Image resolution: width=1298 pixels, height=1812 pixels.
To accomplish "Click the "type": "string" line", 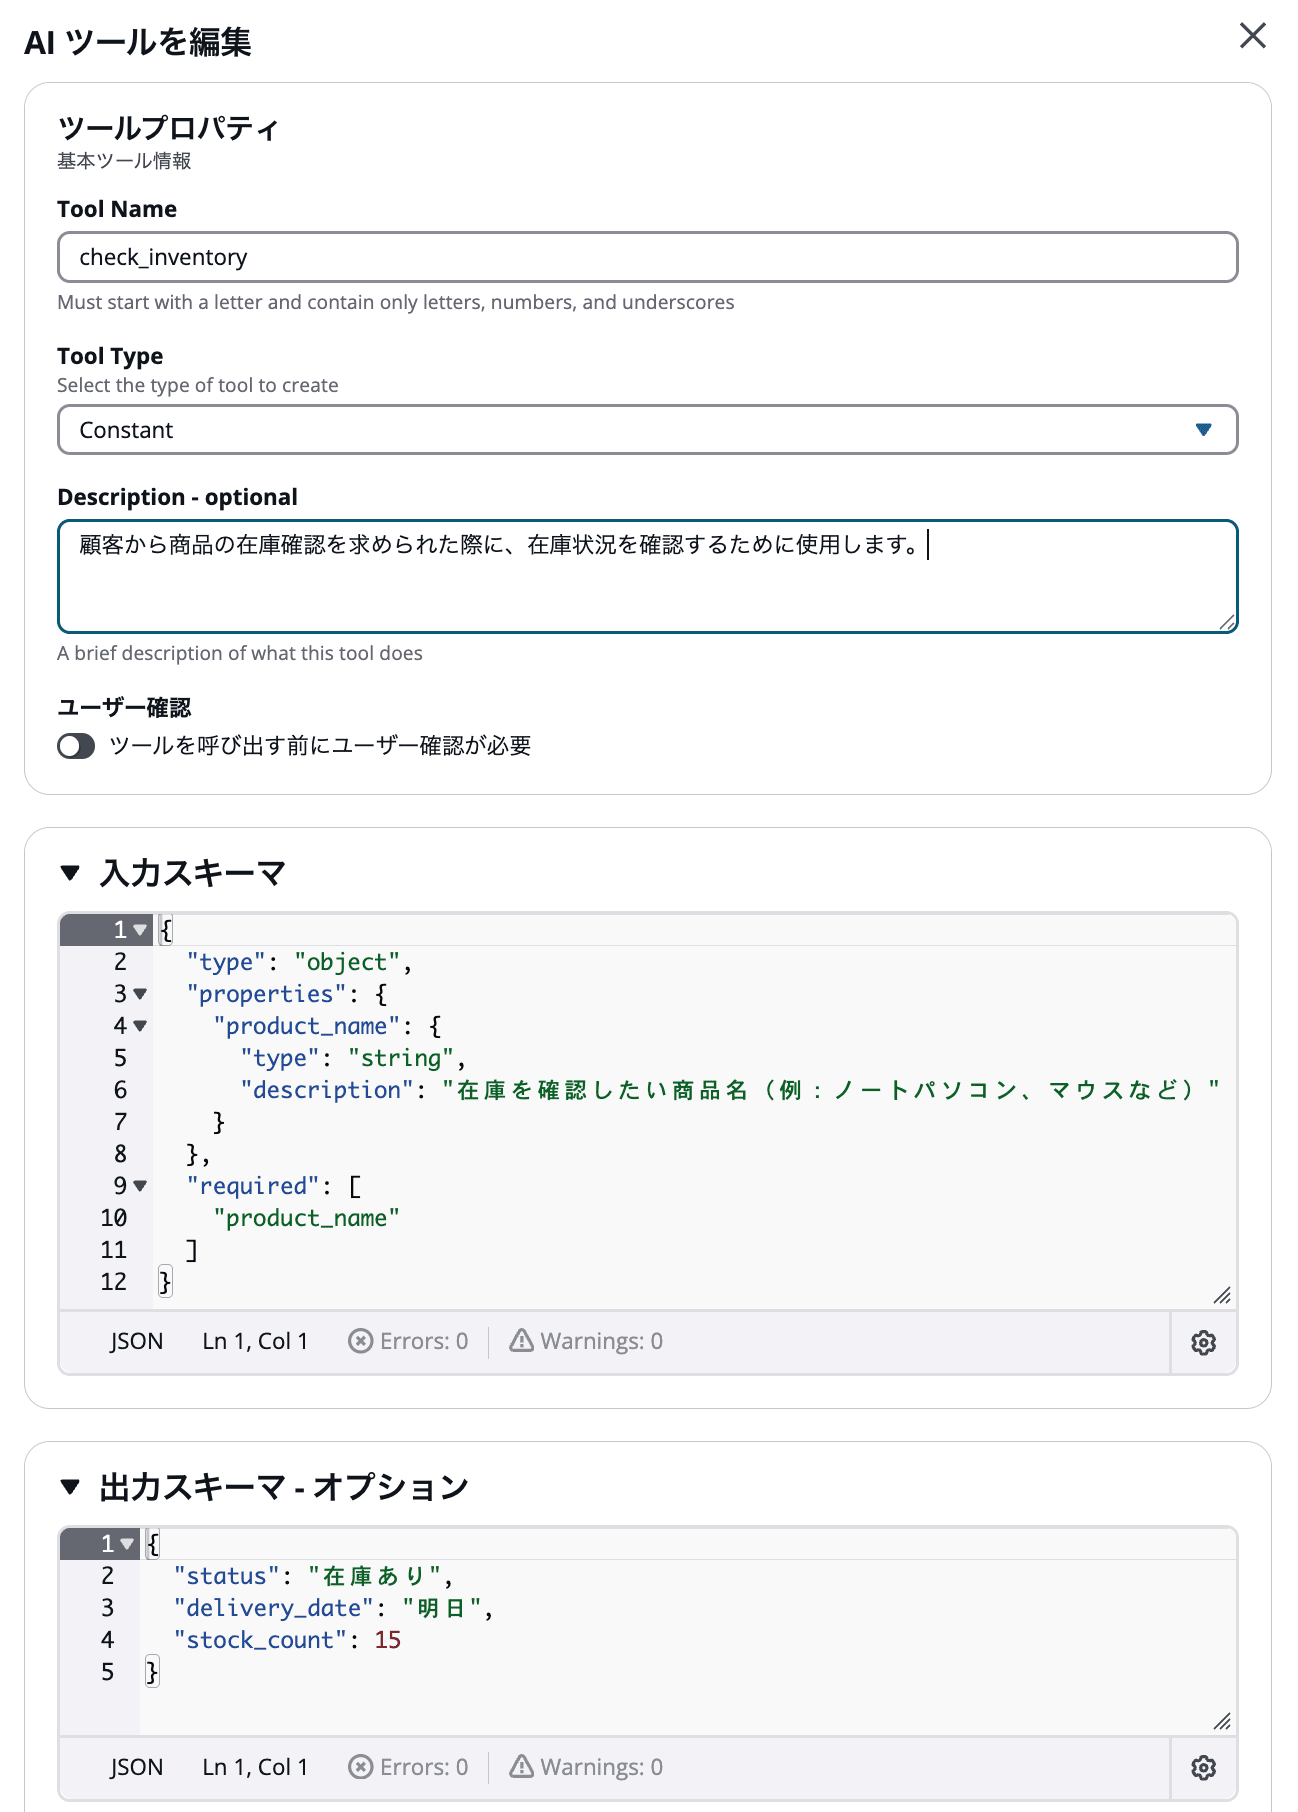I will pos(353,1058).
